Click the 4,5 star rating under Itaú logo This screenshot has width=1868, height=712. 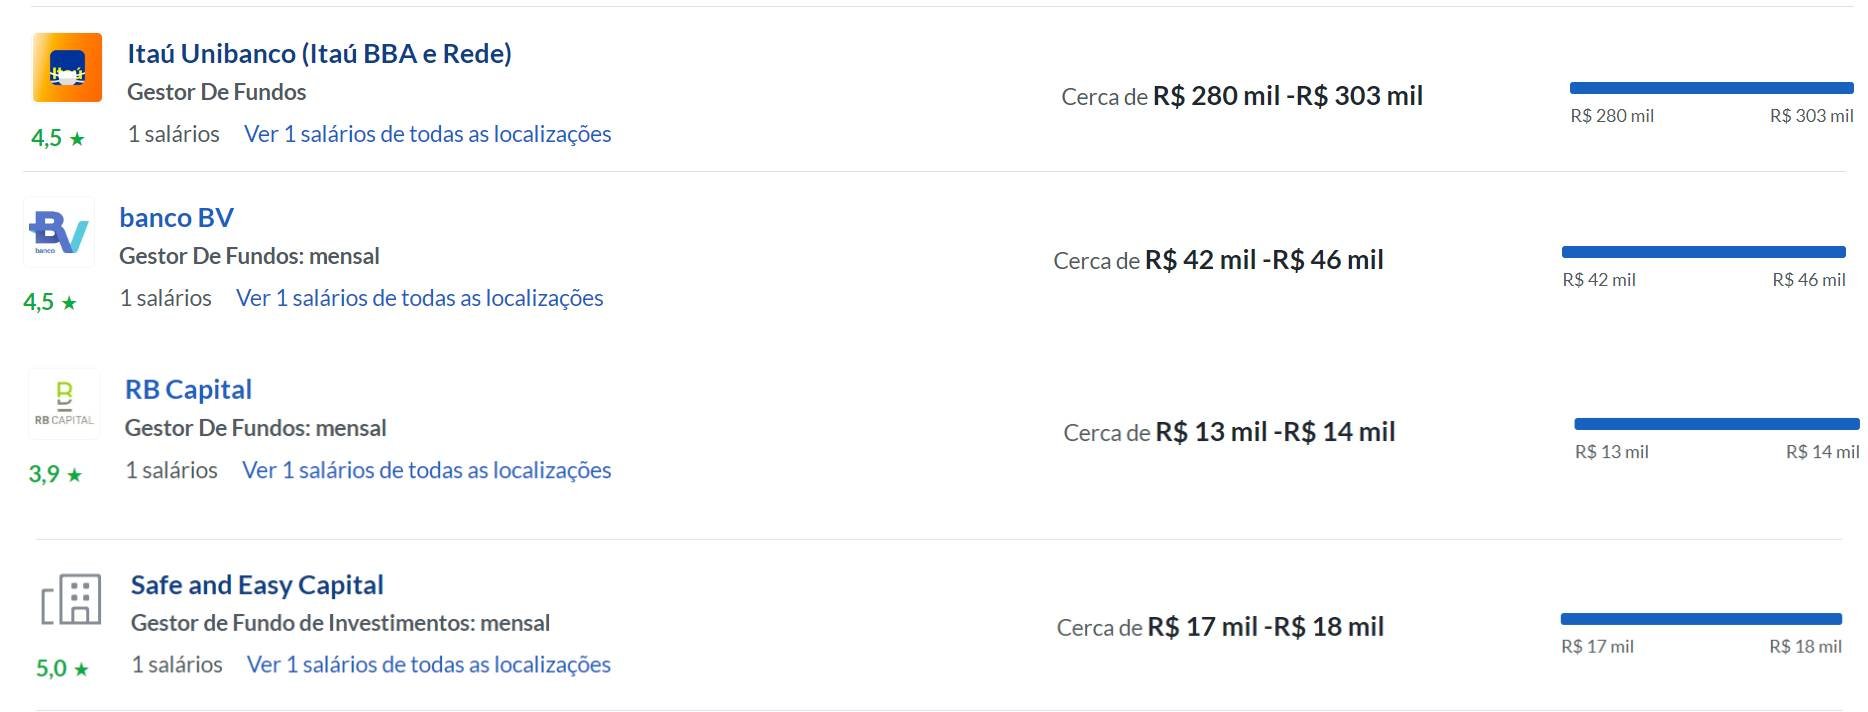(58, 138)
